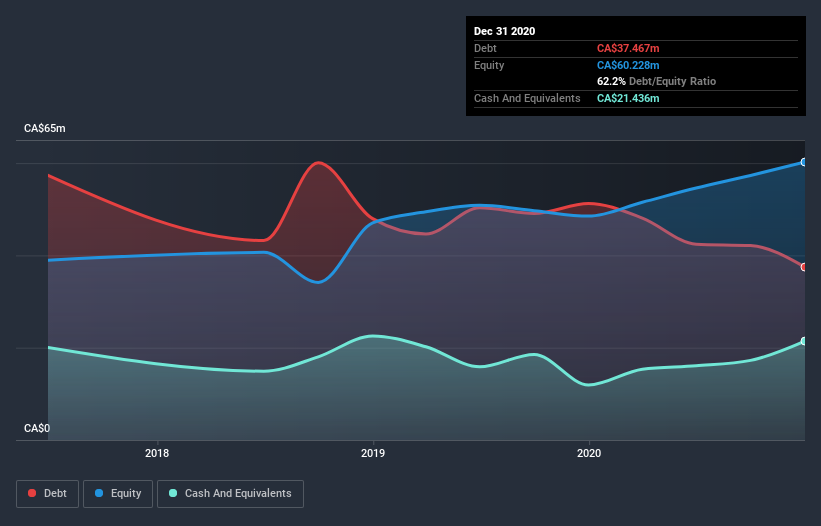Click the CA$65m y-axis label
The width and height of the screenshot is (821, 526).
[x=45, y=128]
